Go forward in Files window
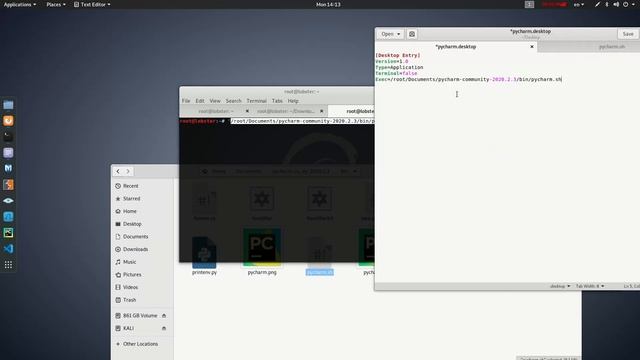Image resolution: width=640 pixels, height=360 pixels. coord(128,171)
